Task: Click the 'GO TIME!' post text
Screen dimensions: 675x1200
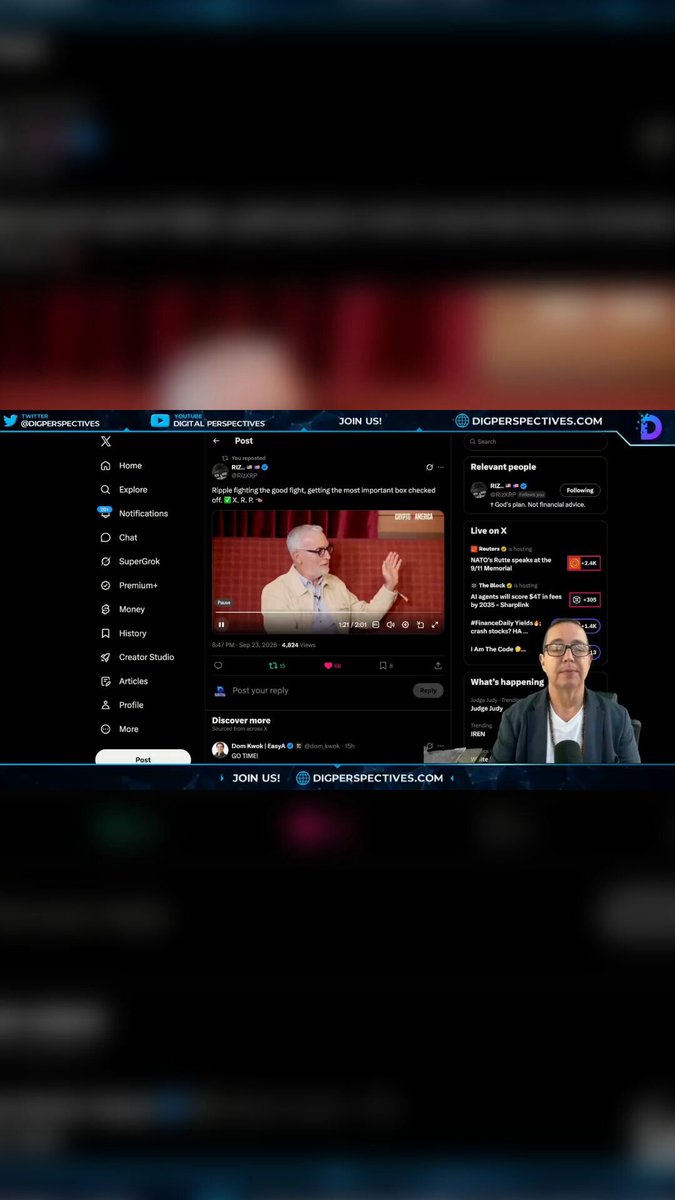Action: click(x=245, y=756)
